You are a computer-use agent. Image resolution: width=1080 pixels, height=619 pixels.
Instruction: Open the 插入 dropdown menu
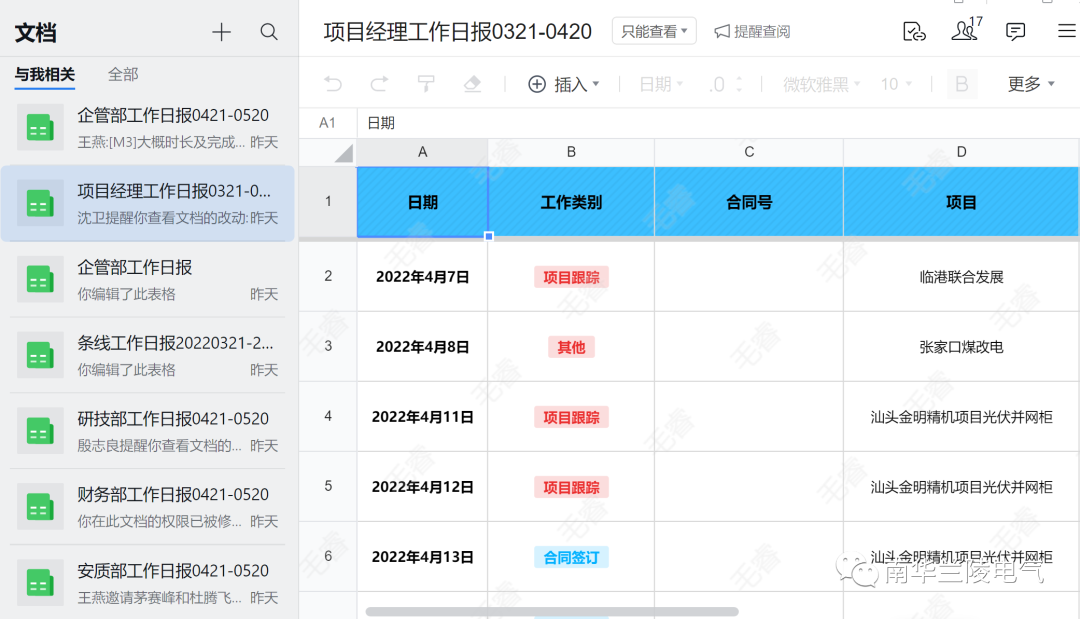(564, 85)
